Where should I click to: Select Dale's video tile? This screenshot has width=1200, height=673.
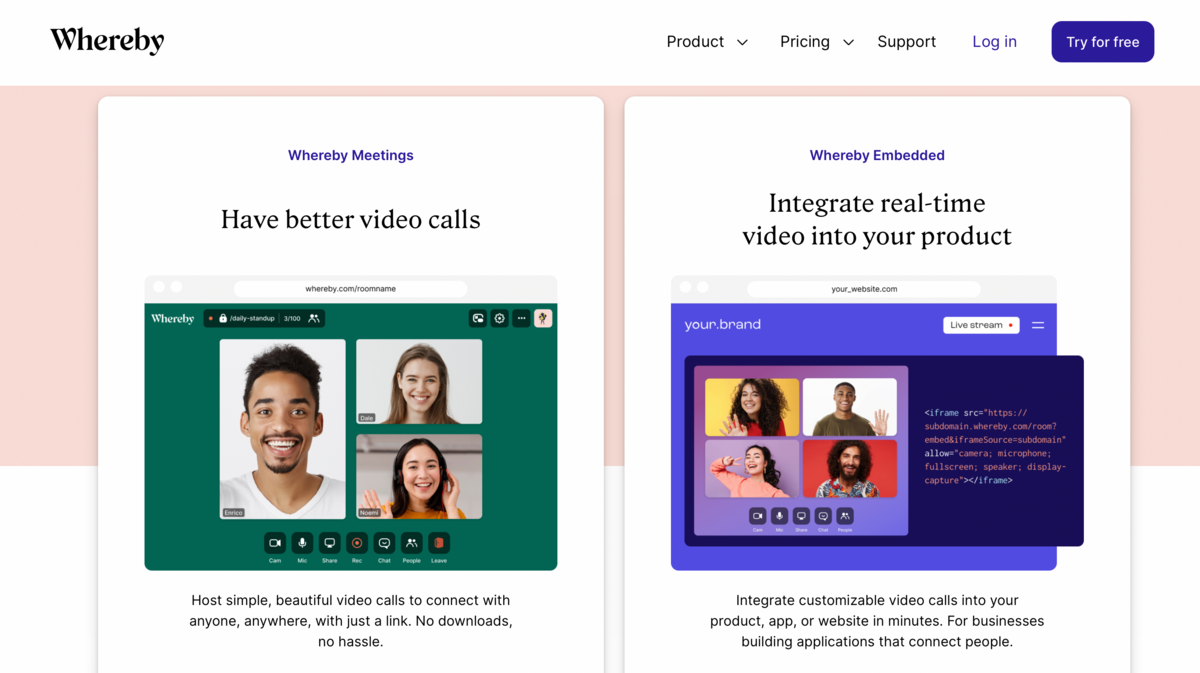419,381
